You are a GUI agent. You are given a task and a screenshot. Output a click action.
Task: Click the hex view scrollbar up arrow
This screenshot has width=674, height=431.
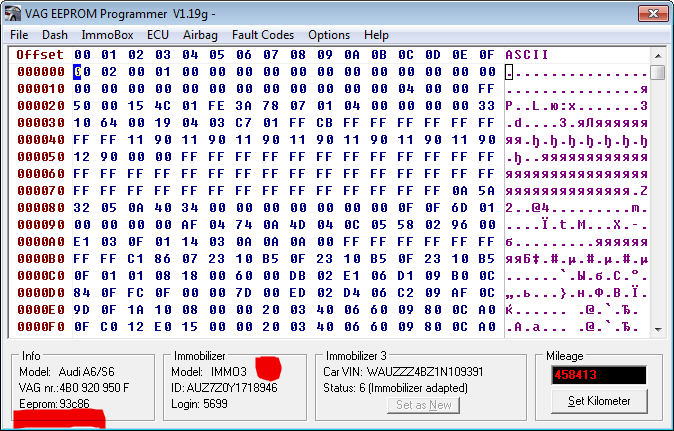tap(657, 54)
